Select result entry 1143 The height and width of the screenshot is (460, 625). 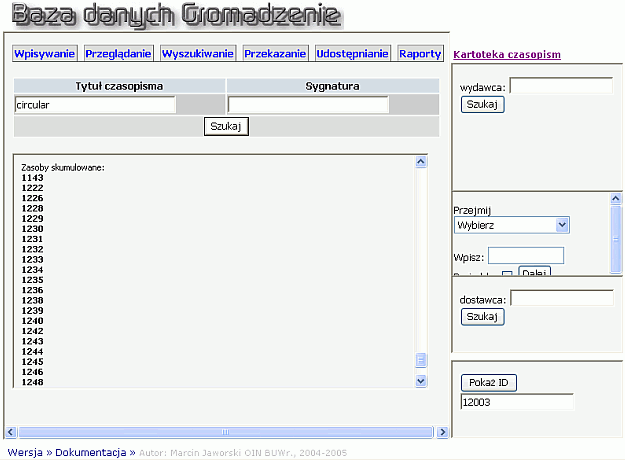[33, 178]
